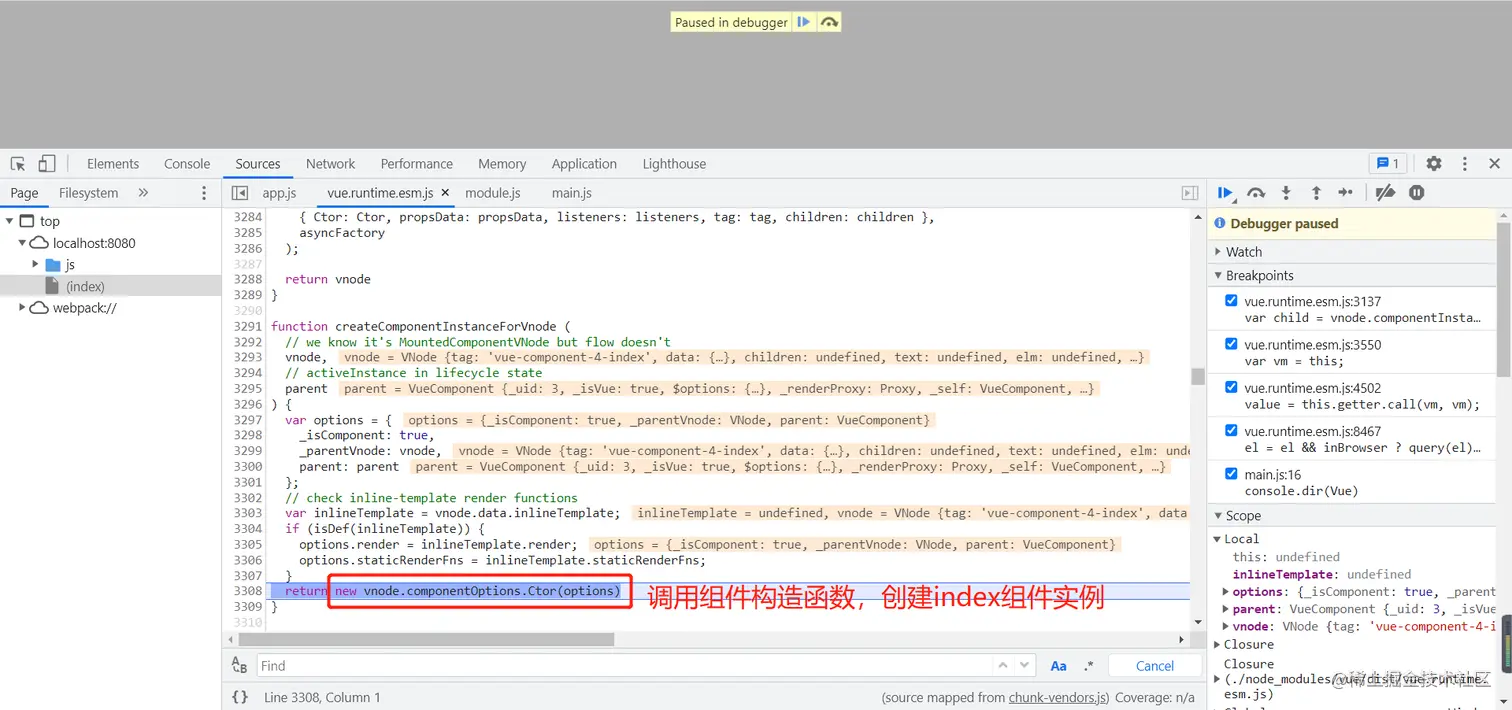
Task: Deactivate all breakpoints
Action: coord(1385,193)
